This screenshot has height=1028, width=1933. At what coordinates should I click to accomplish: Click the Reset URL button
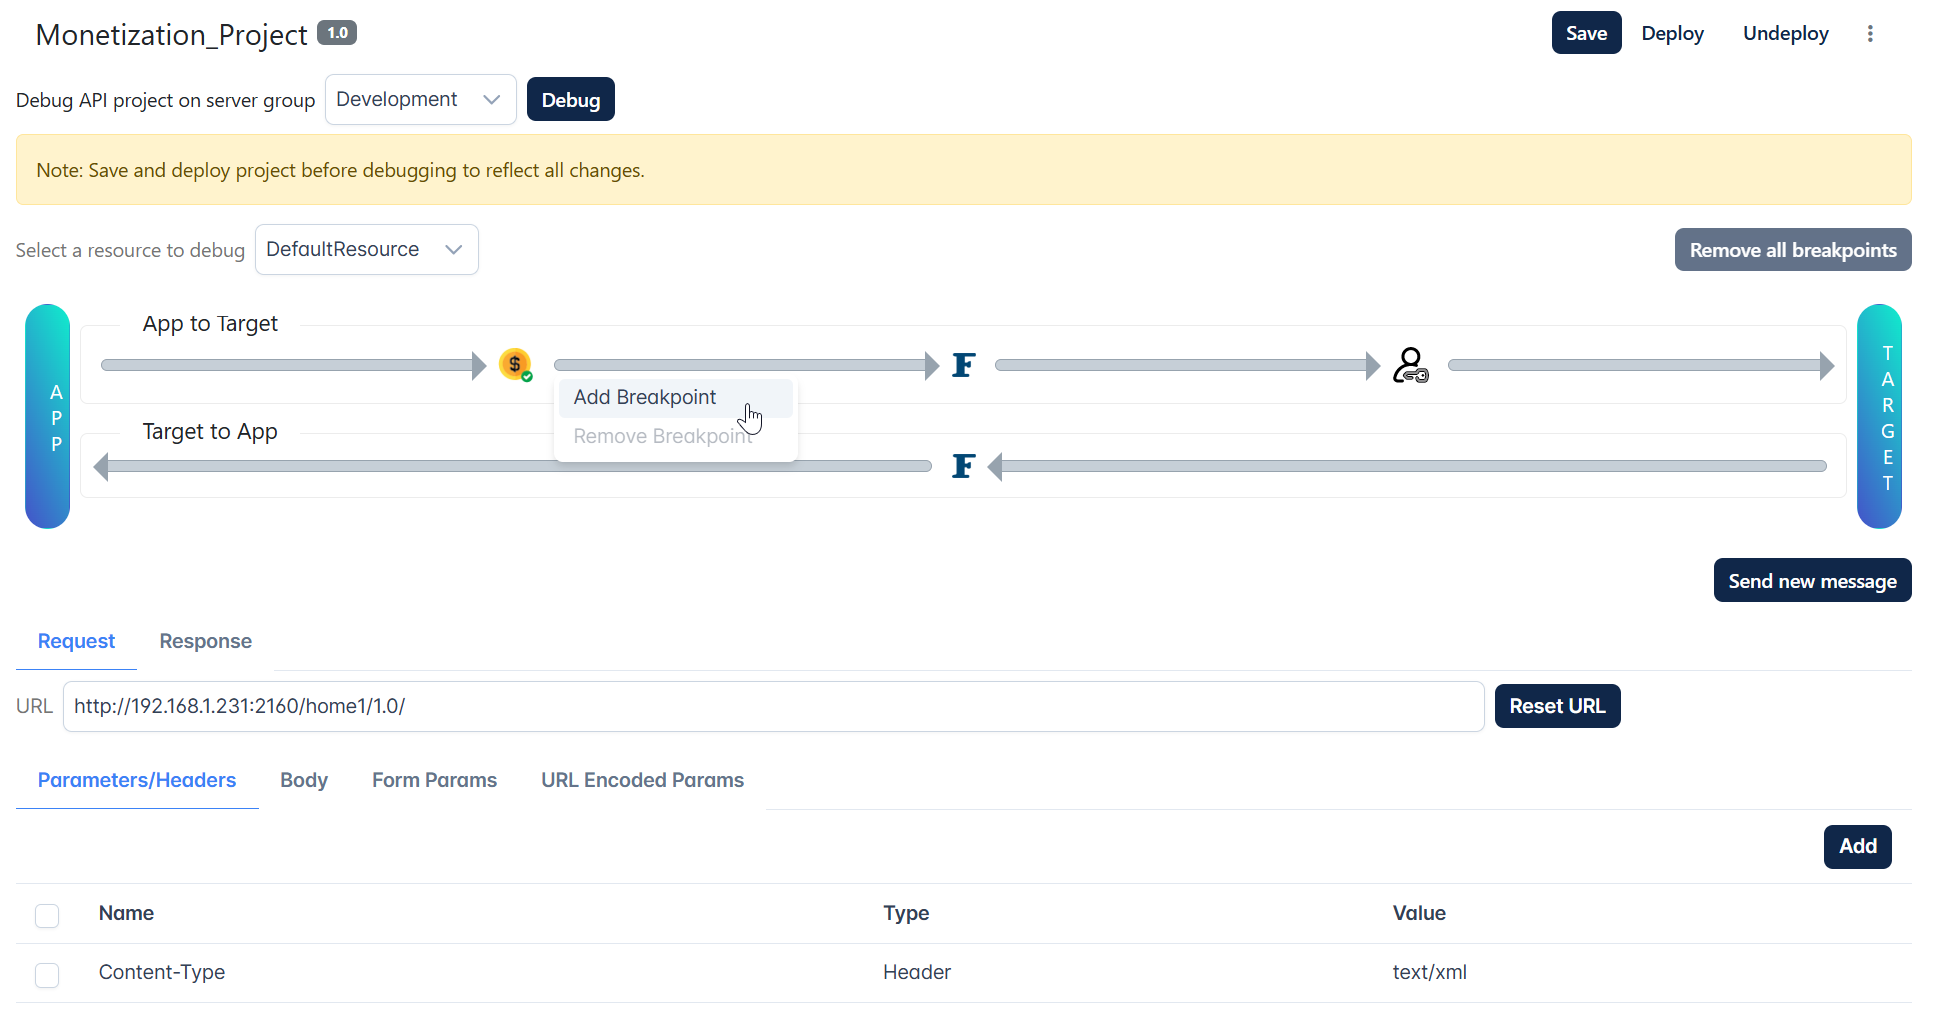pos(1557,706)
